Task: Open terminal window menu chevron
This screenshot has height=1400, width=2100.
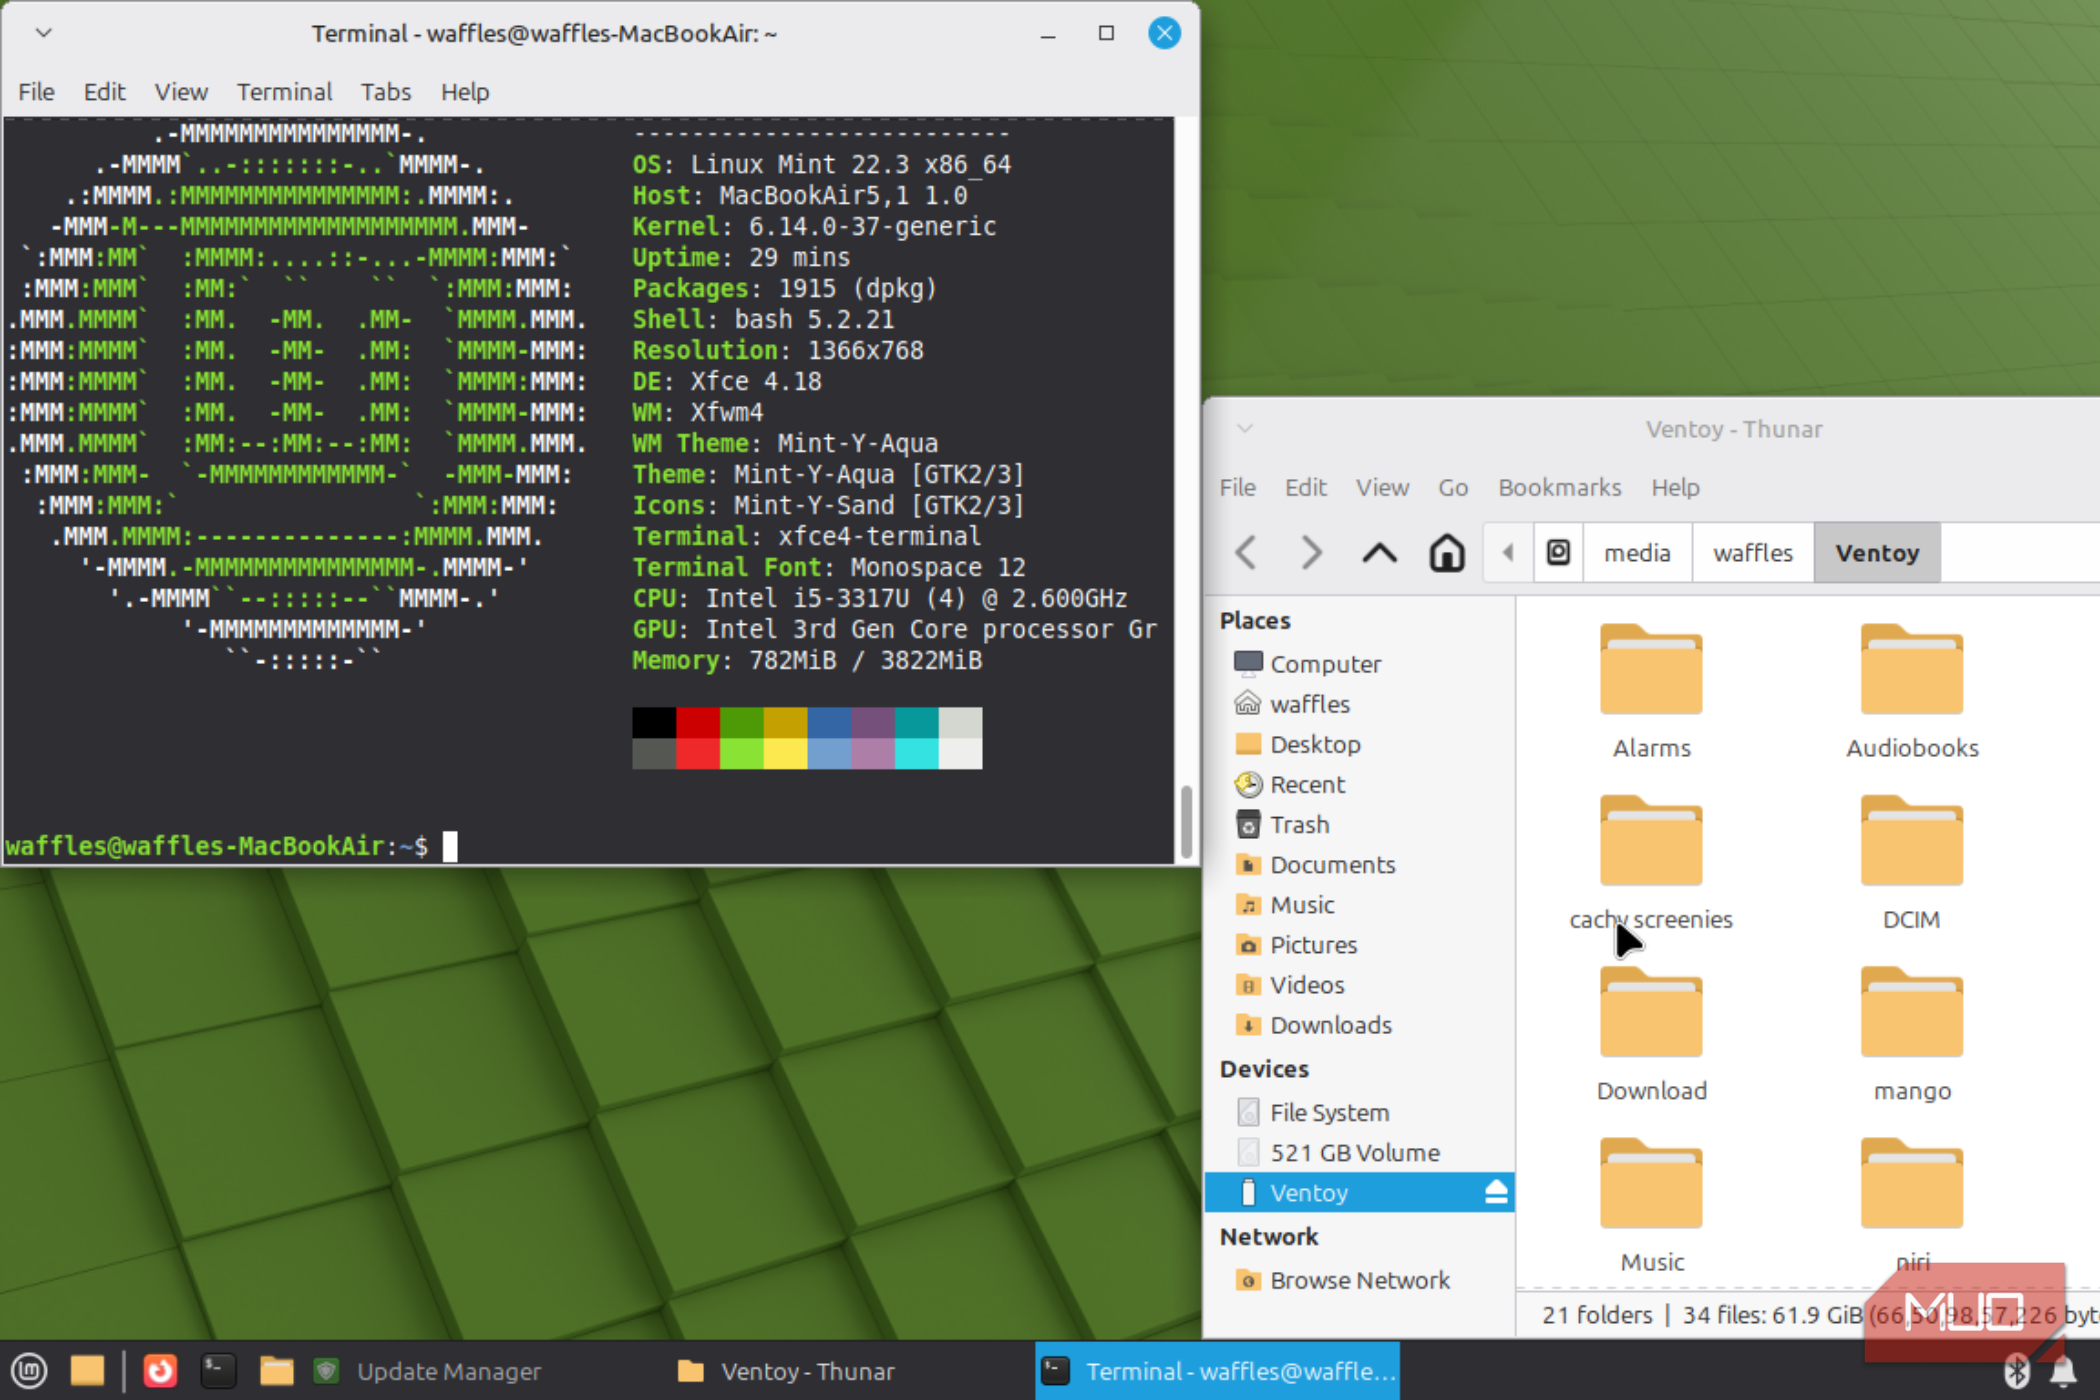Action: point(43,33)
